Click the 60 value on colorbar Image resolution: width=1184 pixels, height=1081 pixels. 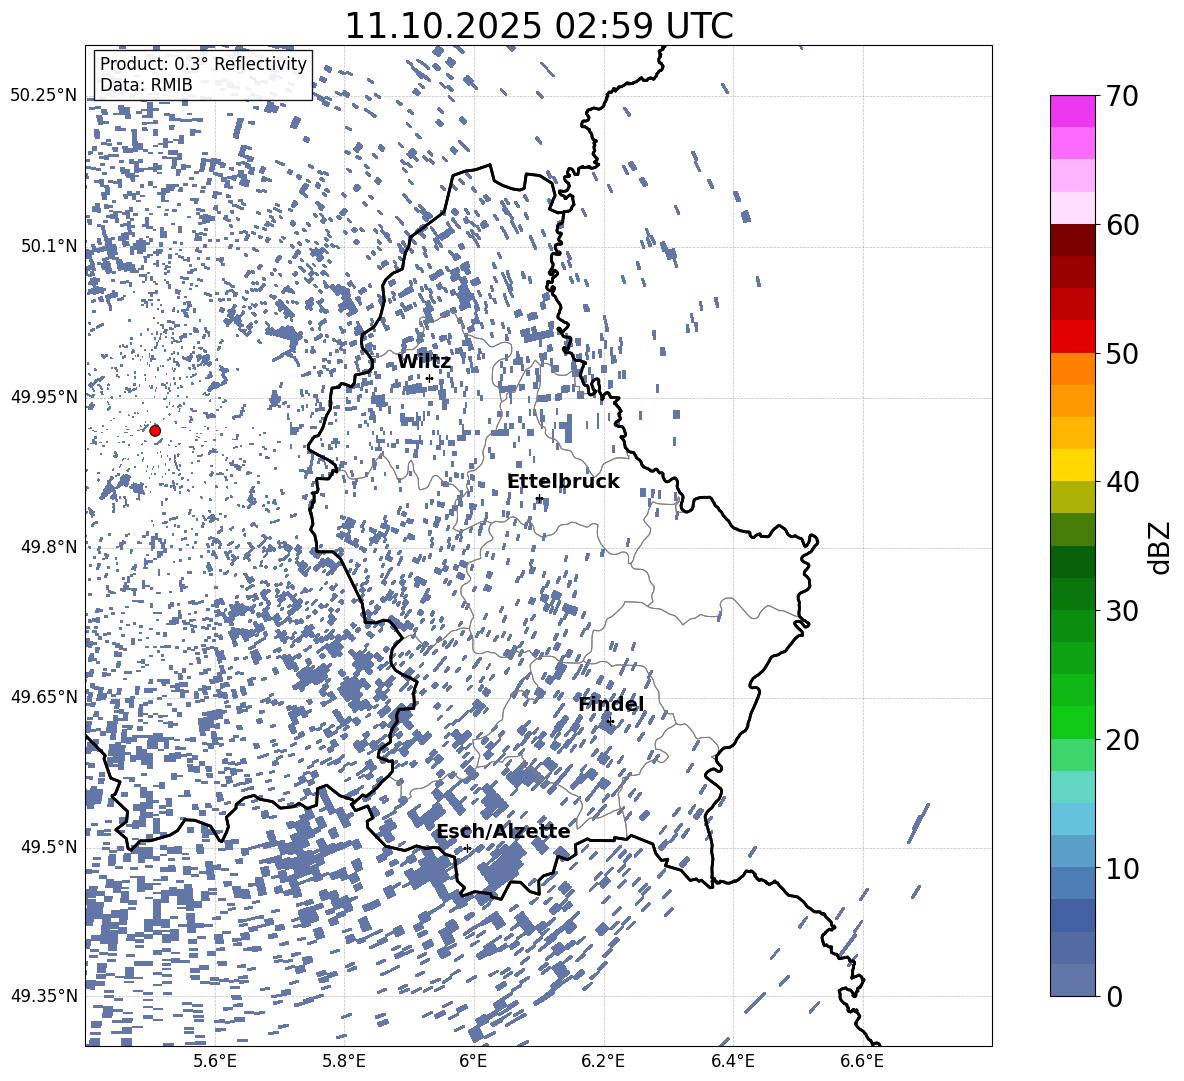pyautogui.click(x=1122, y=225)
